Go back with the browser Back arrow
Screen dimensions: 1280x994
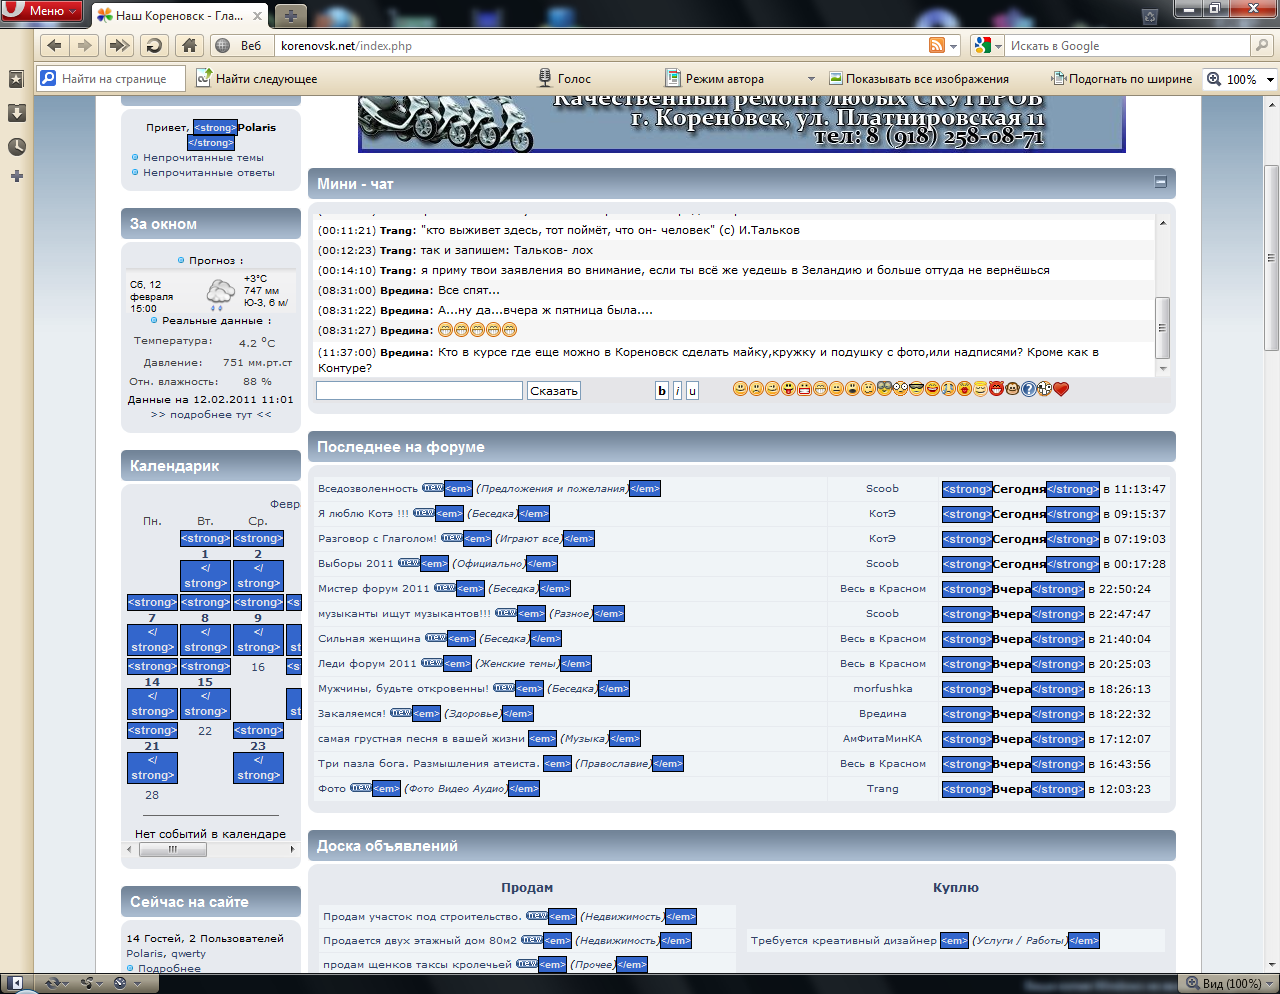click(55, 45)
